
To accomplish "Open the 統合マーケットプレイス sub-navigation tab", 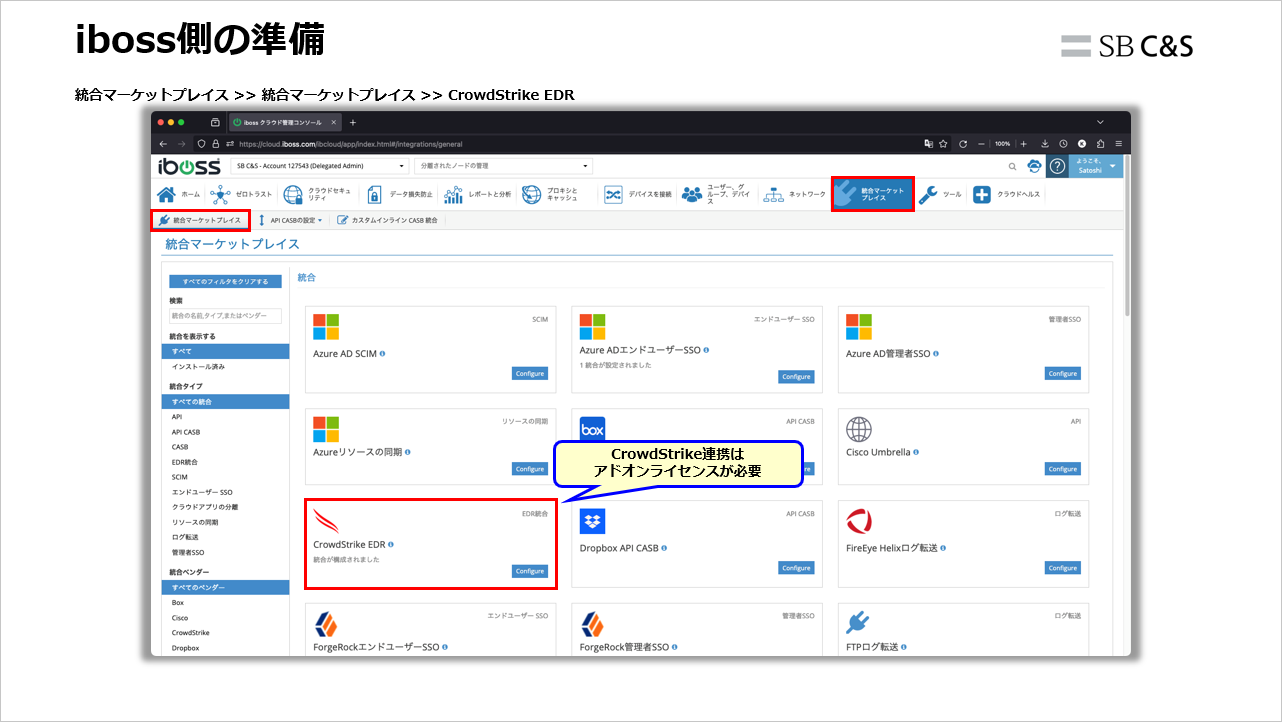I will [200, 220].
